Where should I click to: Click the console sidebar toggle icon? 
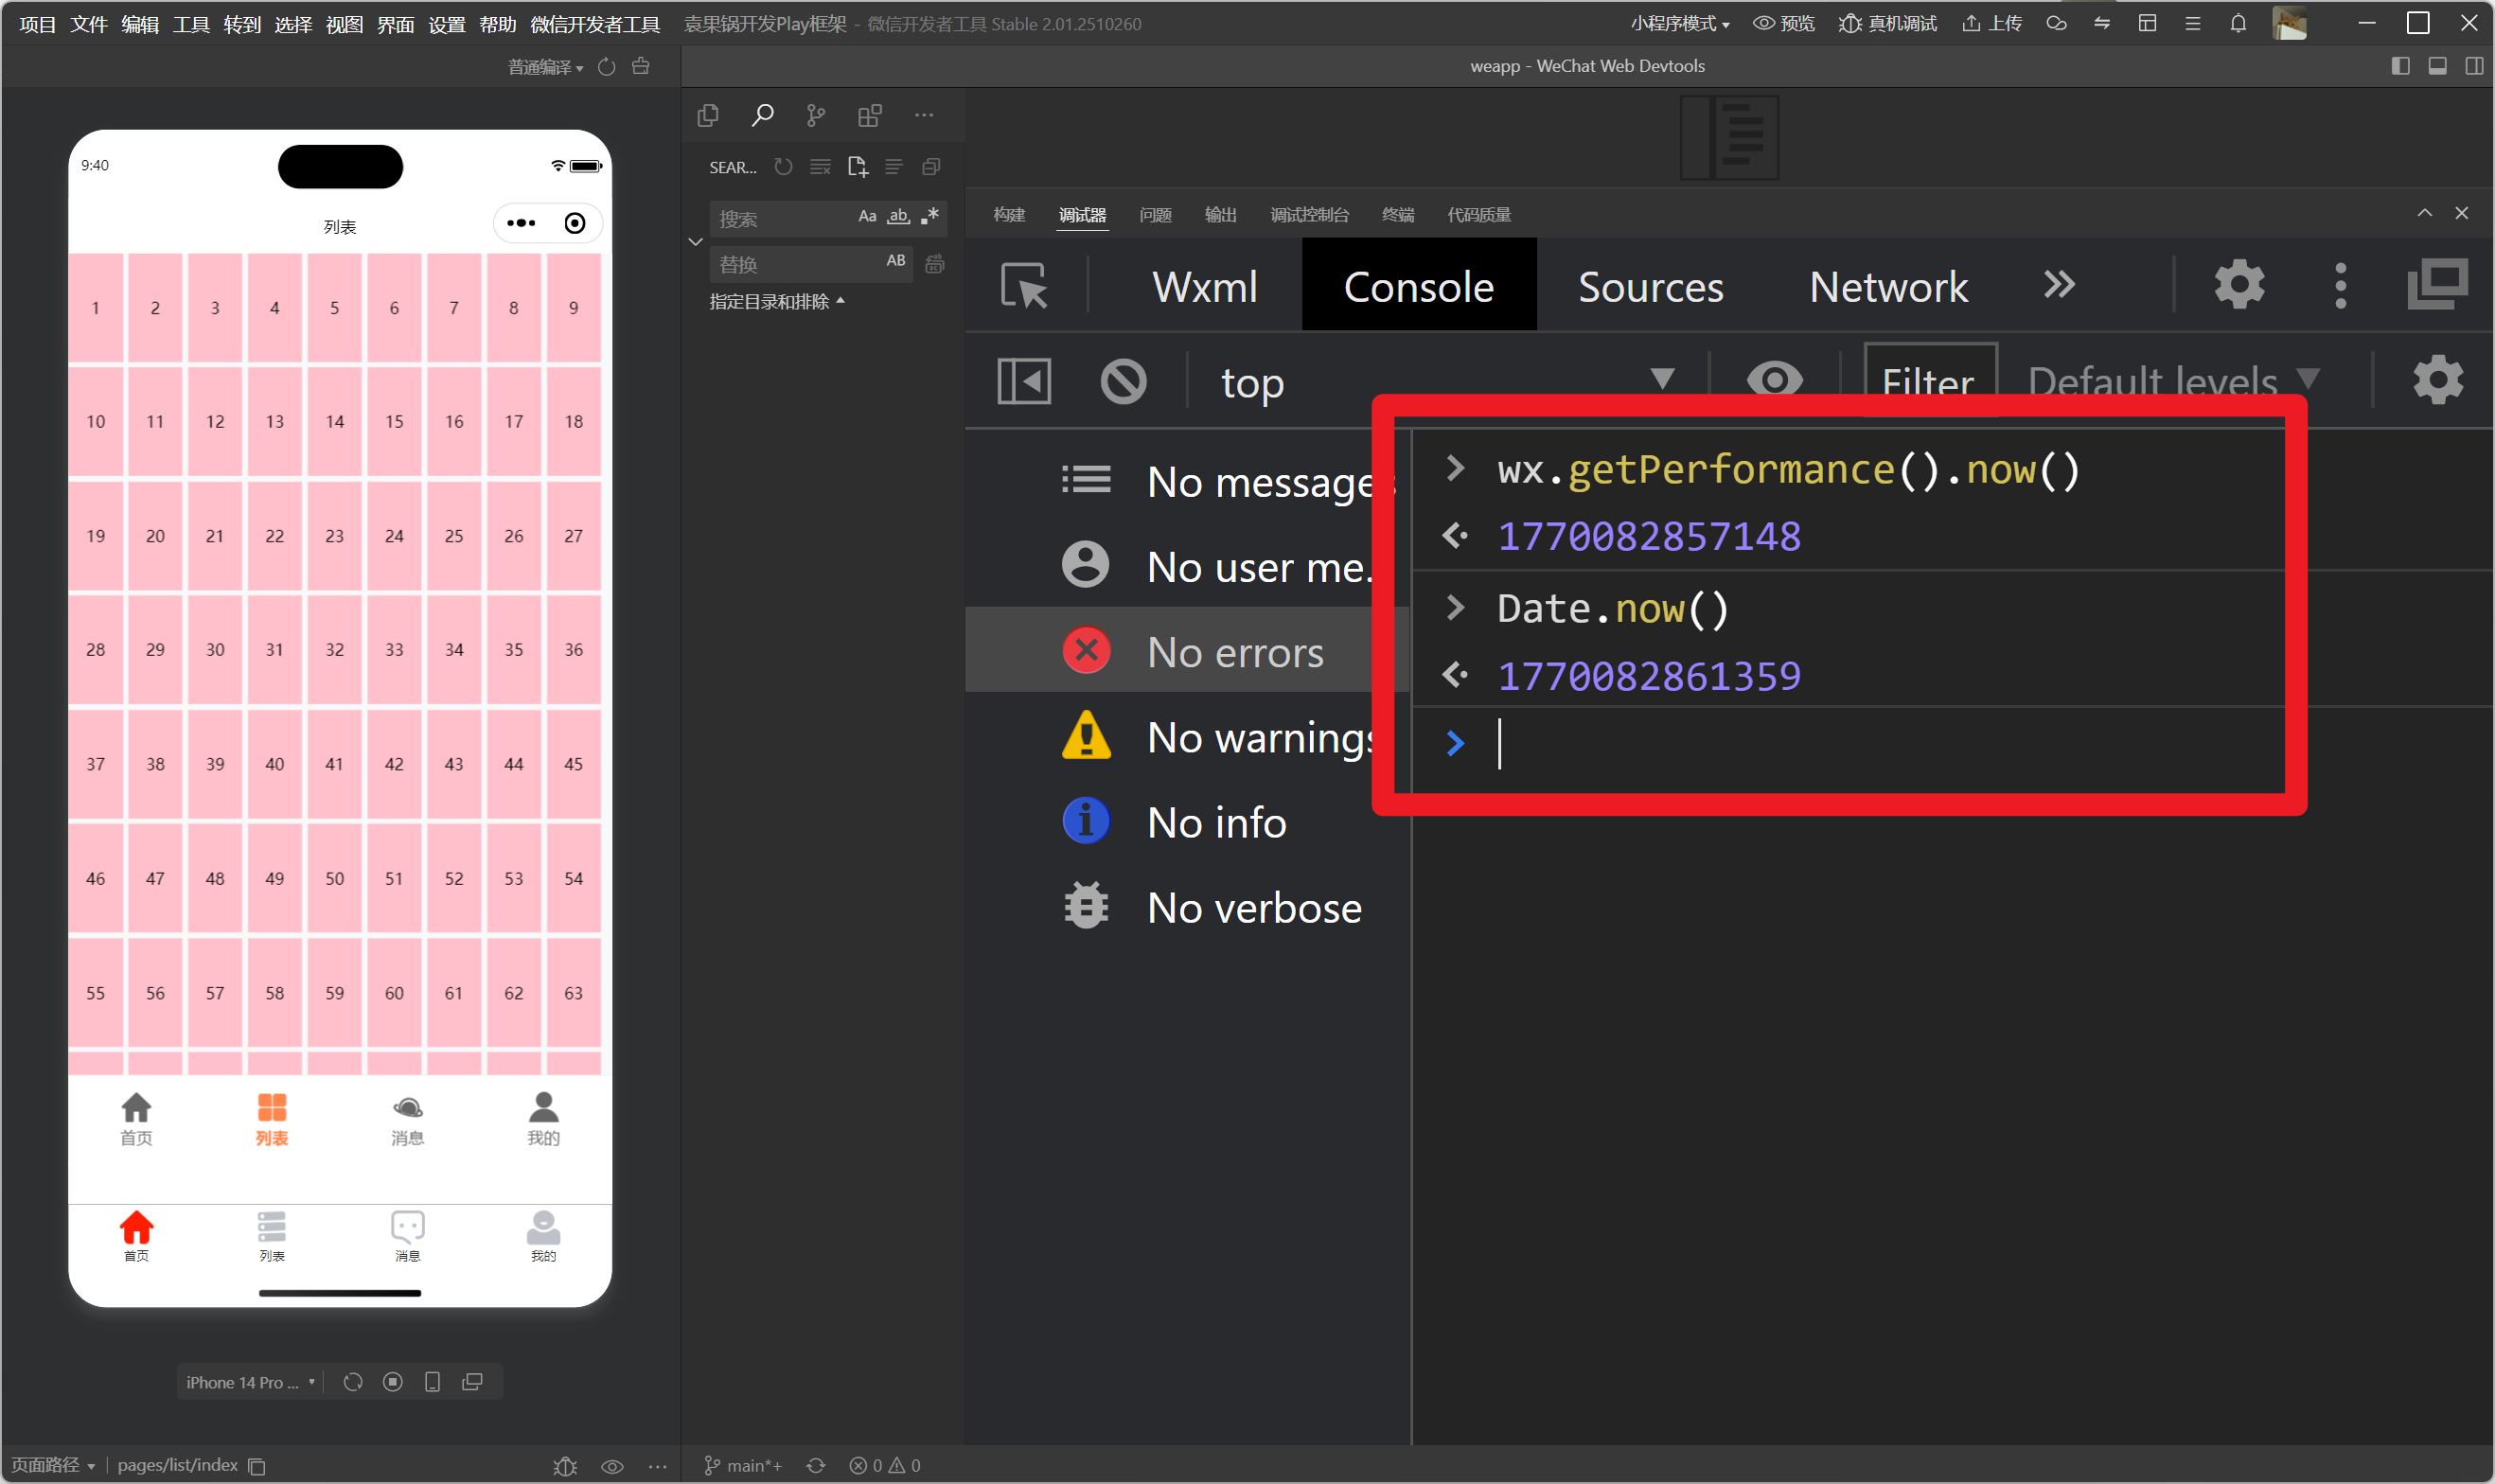click(1024, 382)
